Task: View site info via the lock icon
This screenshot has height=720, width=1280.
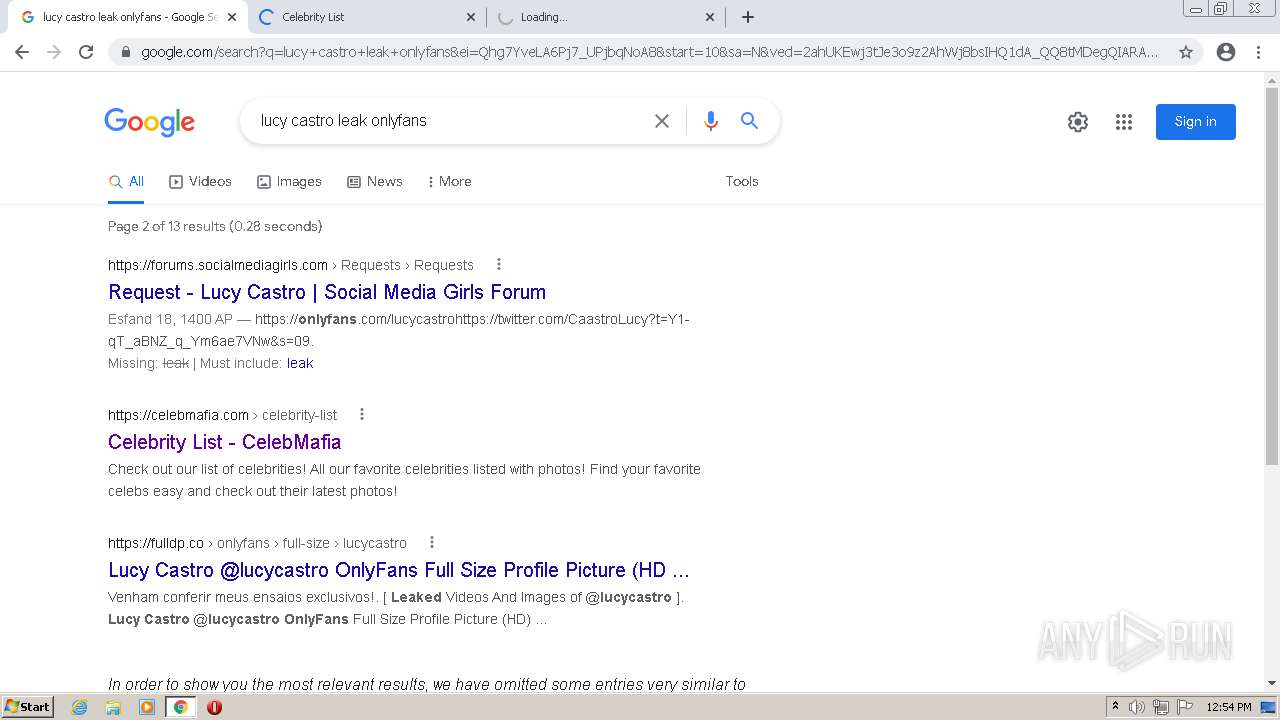Action: 126,52
